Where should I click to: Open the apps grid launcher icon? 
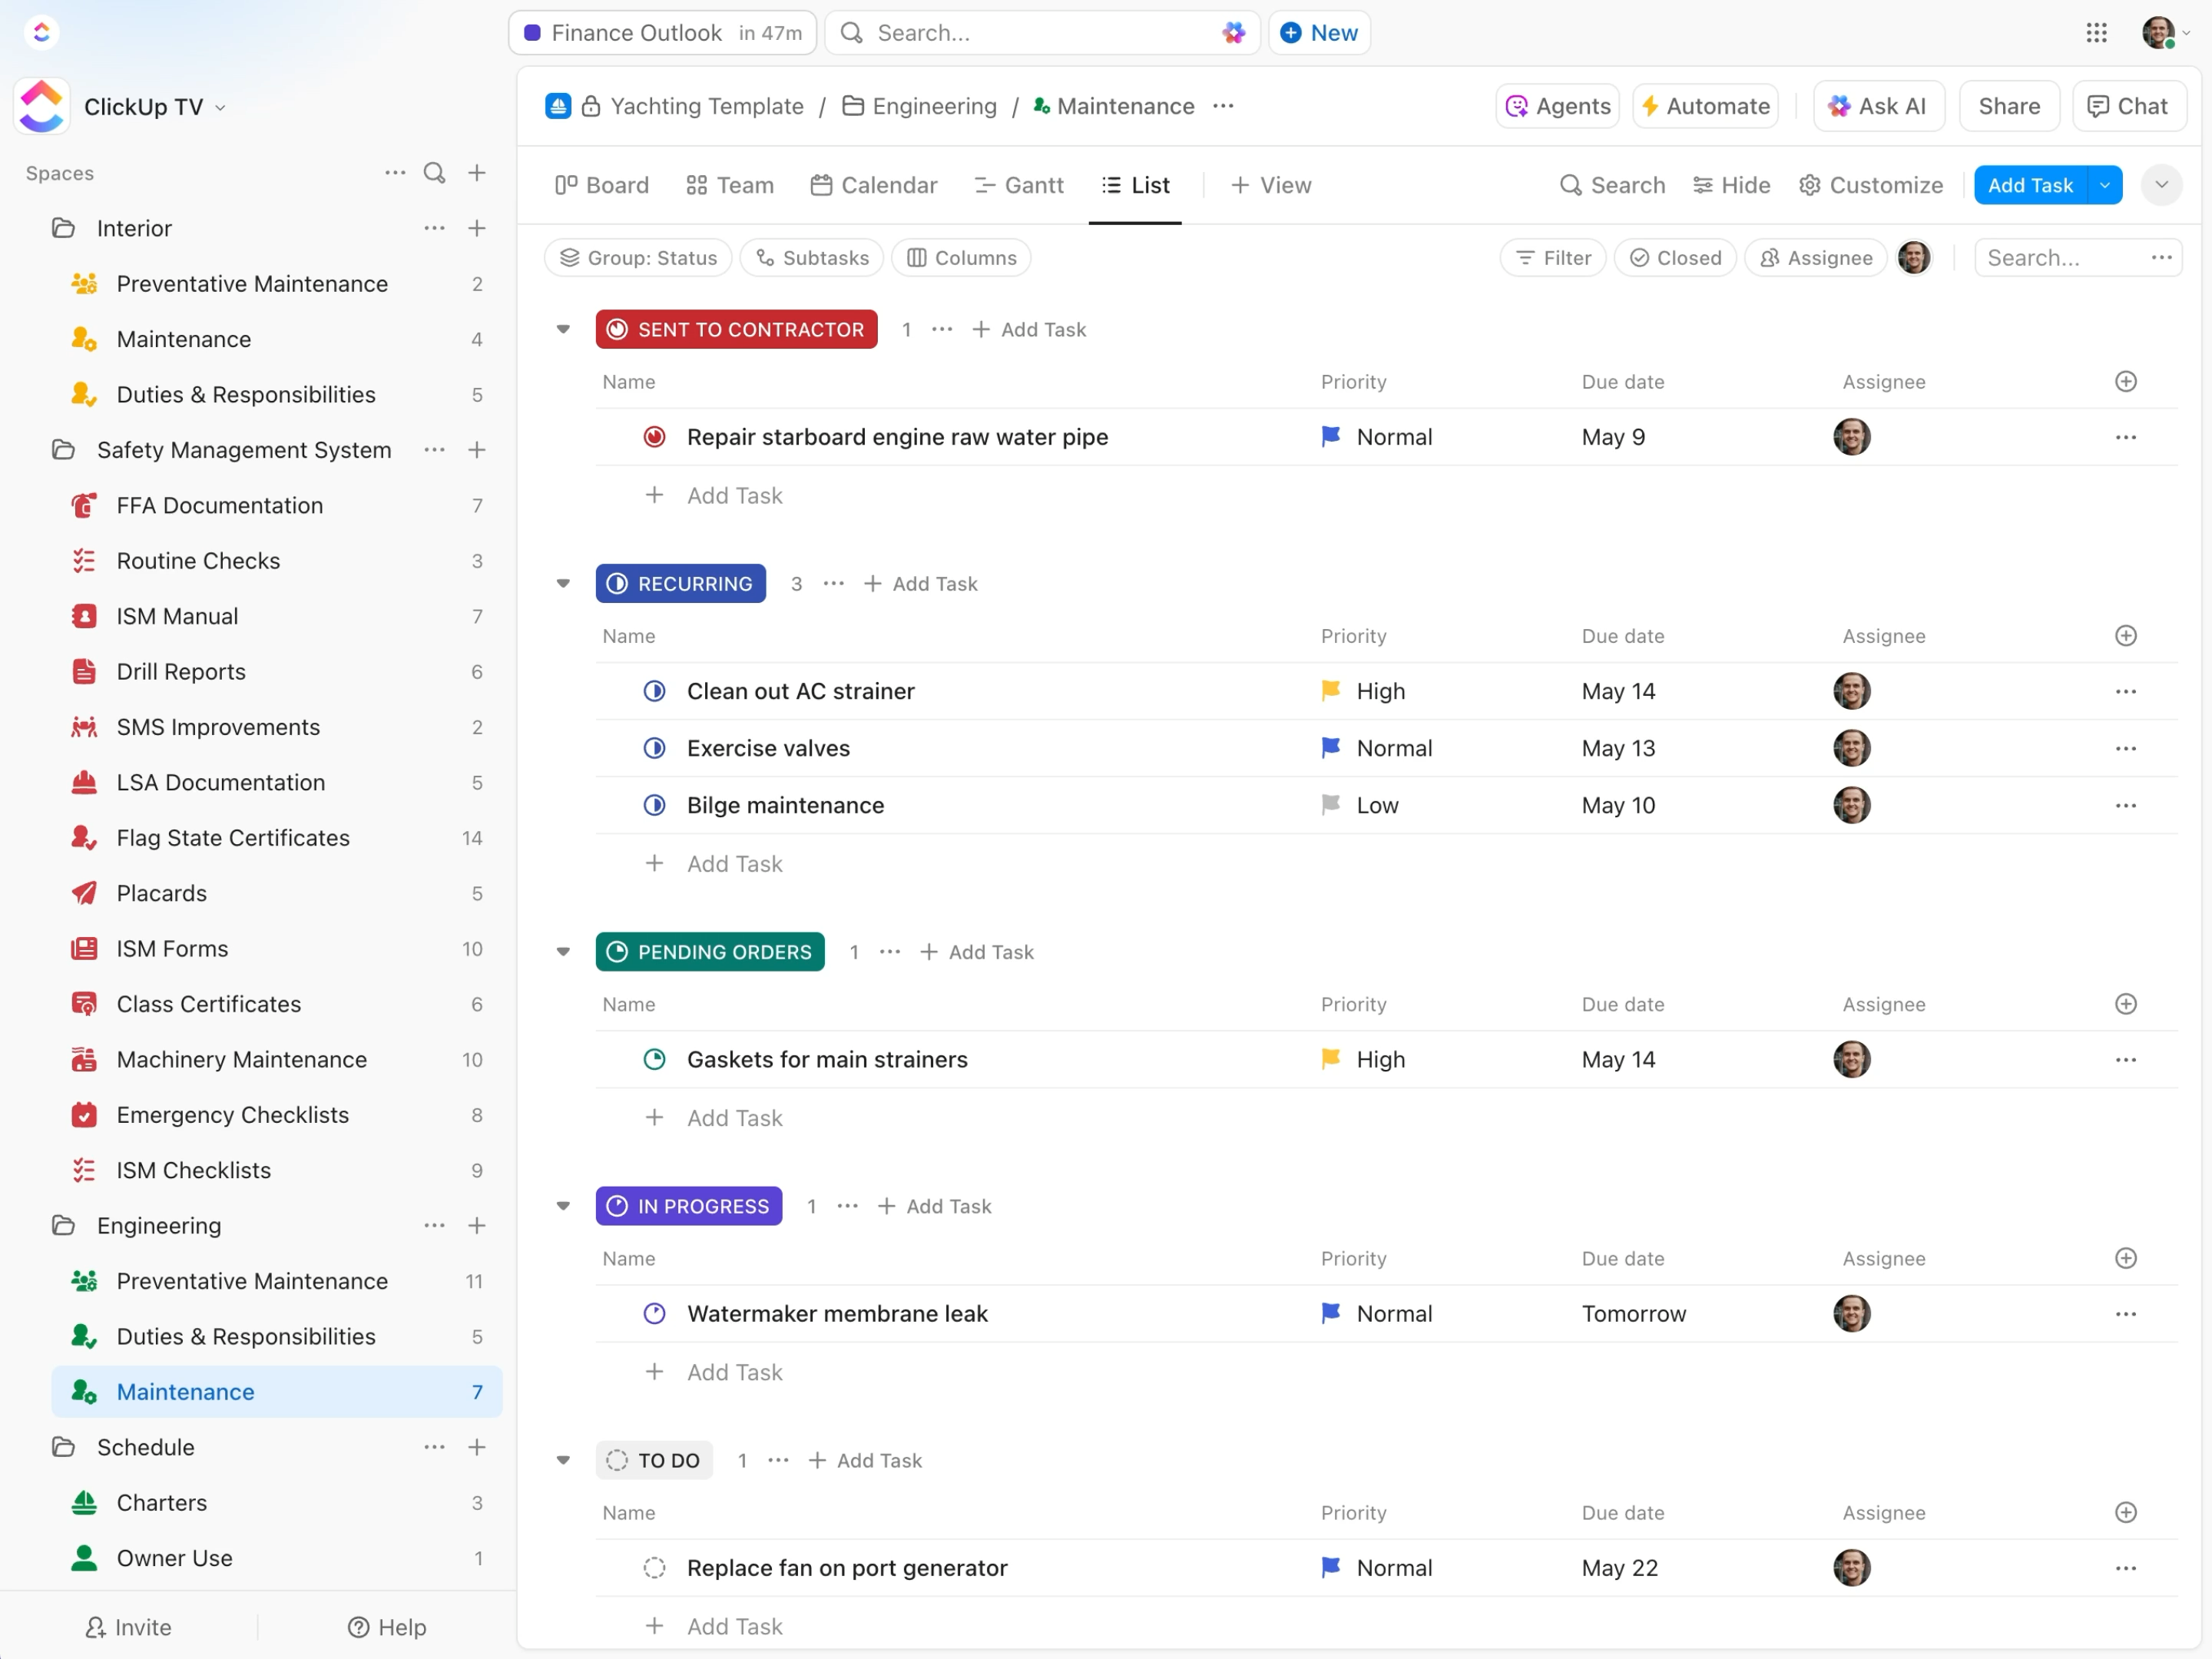tap(2096, 33)
